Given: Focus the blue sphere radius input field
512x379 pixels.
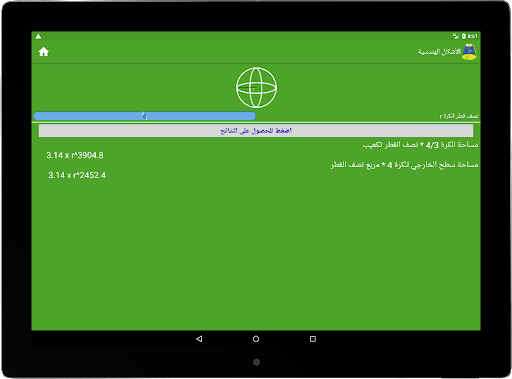Looking at the screenshot, I should coord(145,116).
